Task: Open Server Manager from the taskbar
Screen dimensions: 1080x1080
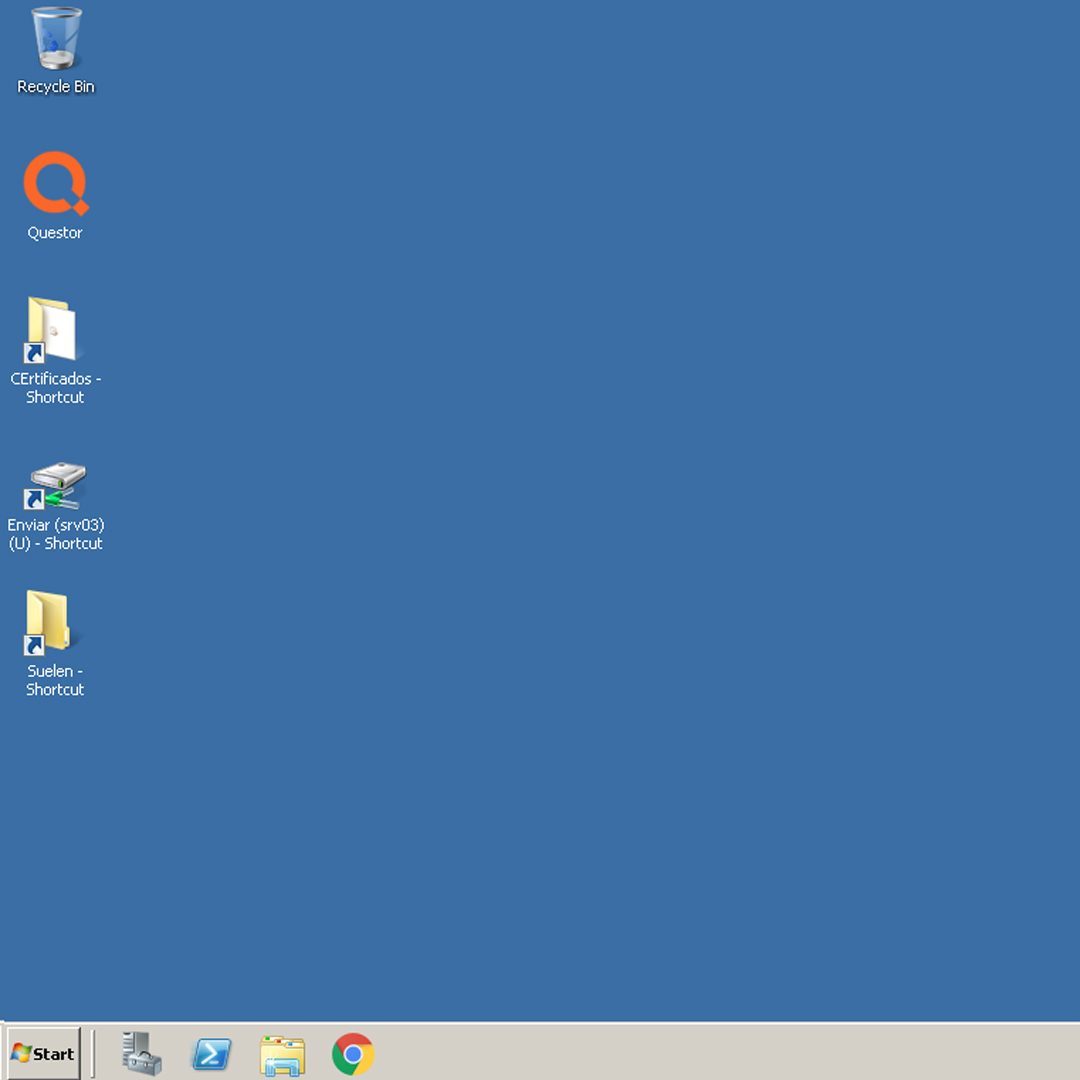Action: [x=141, y=1054]
